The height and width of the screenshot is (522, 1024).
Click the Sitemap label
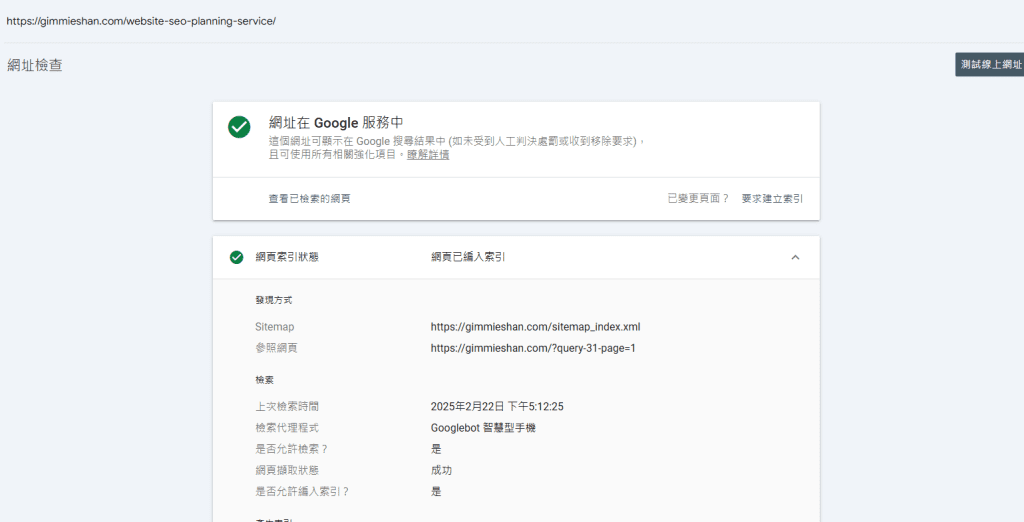(275, 327)
